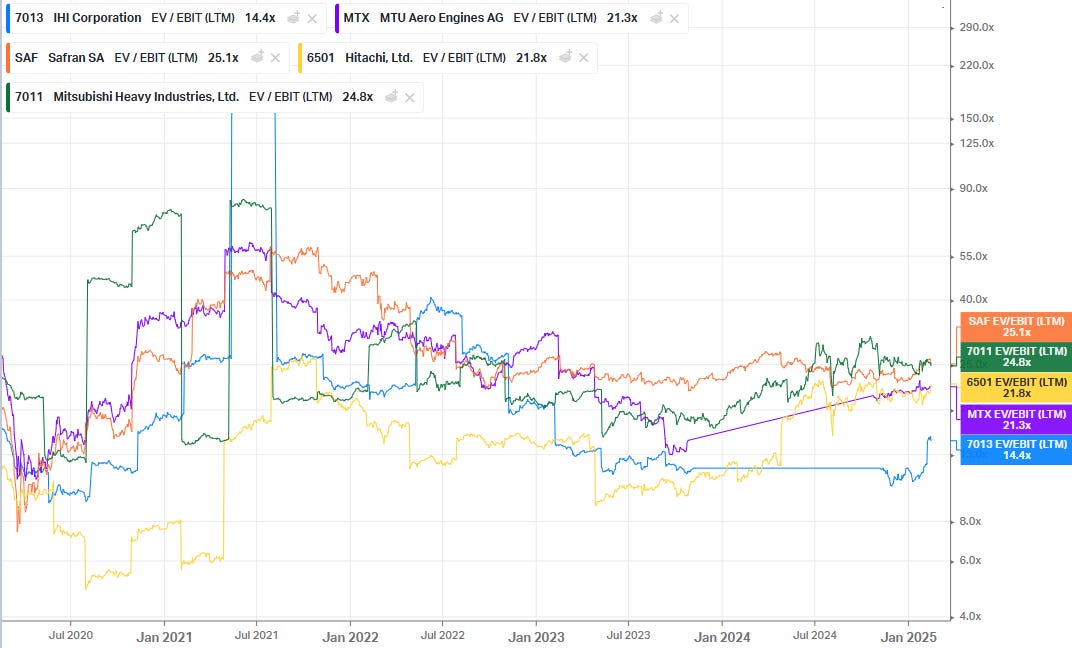Click the Jul 2022 date axis label
Screen dimensions: 1072x648
click(442, 635)
